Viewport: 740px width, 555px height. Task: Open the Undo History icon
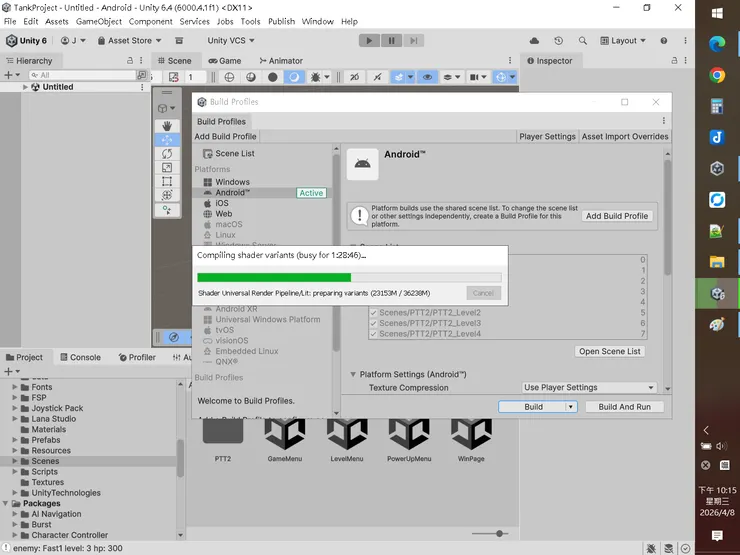click(x=559, y=41)
